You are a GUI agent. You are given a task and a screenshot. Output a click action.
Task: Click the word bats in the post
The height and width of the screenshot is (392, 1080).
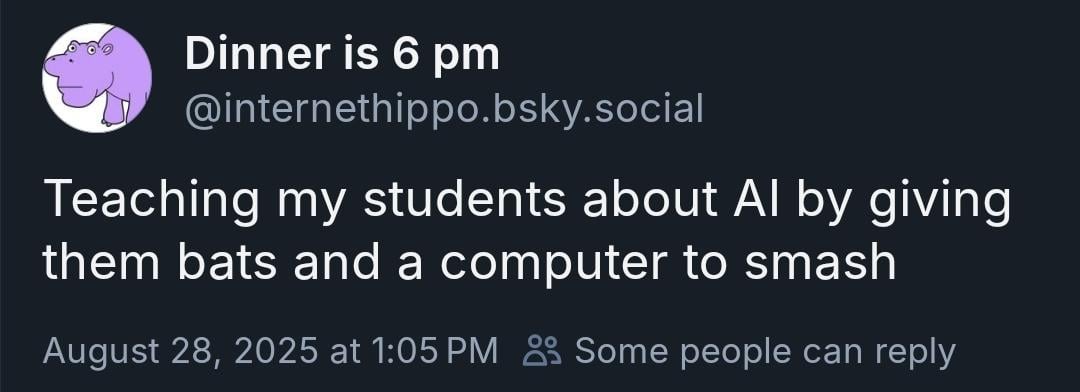tap(229, 262)
